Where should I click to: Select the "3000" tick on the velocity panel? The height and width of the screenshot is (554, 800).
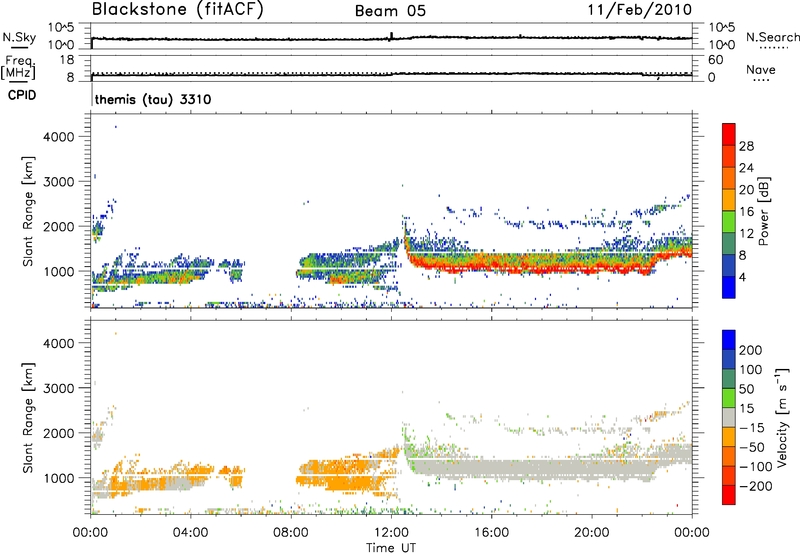coord(58,388)
